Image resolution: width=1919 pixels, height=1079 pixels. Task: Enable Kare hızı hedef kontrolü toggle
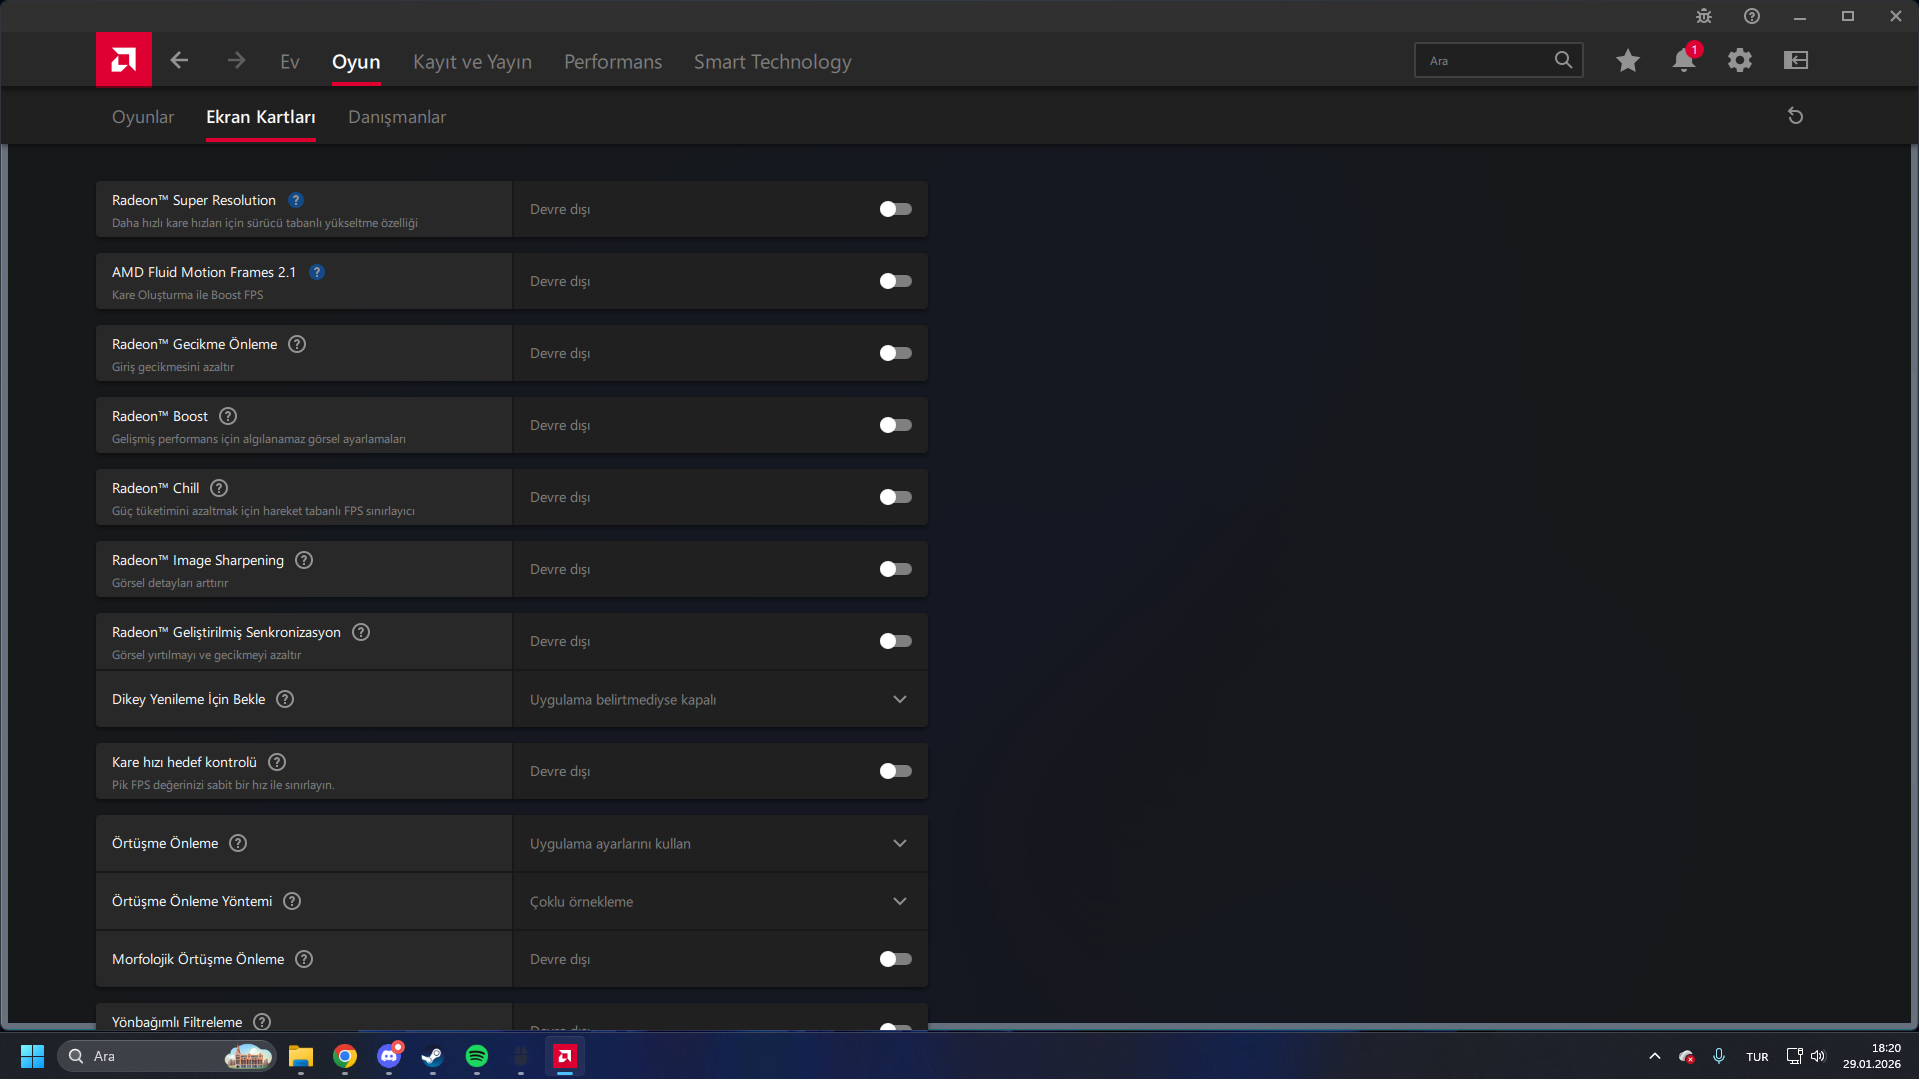[x=895, y=771]
